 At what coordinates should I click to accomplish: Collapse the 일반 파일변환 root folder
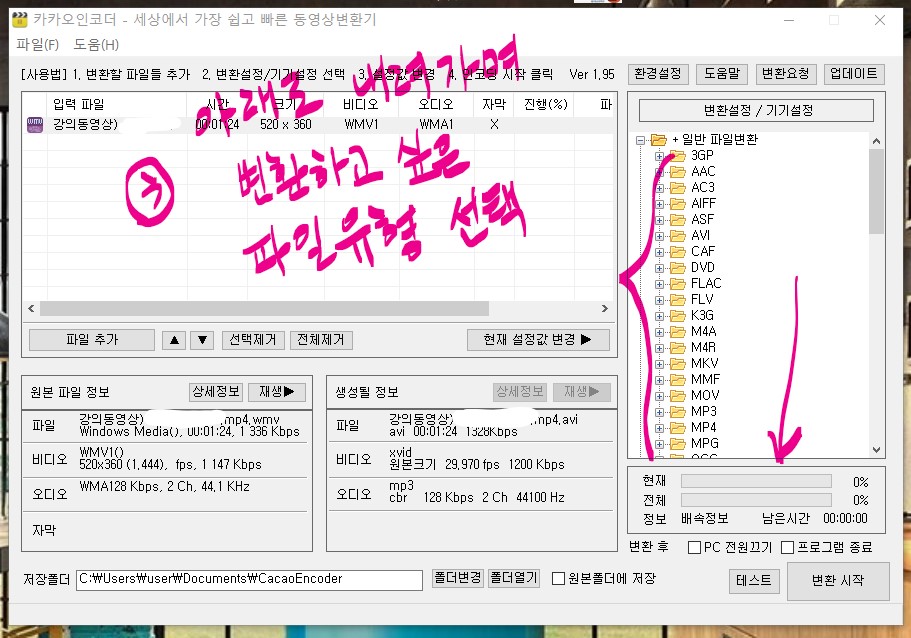point(640,140)
